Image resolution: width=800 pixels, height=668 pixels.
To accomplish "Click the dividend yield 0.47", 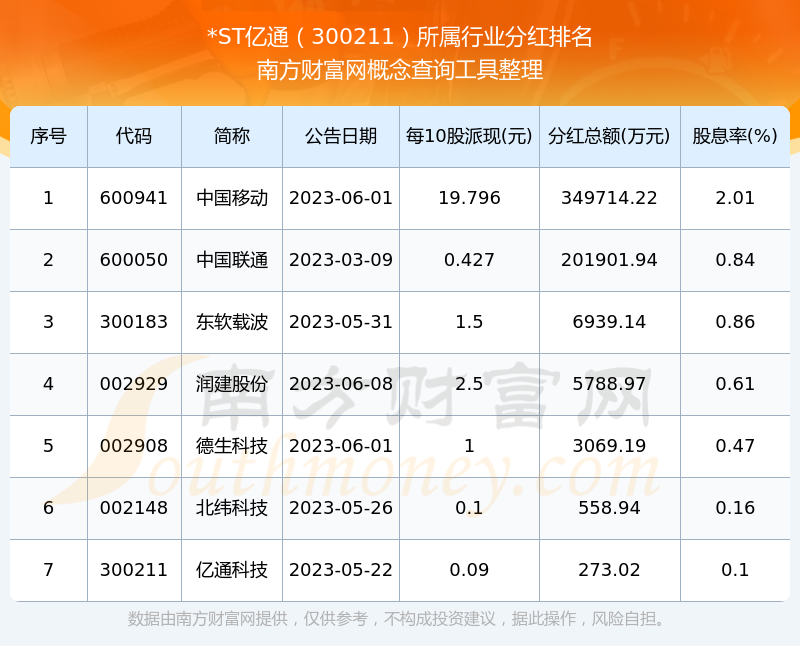I will (735, 446).
